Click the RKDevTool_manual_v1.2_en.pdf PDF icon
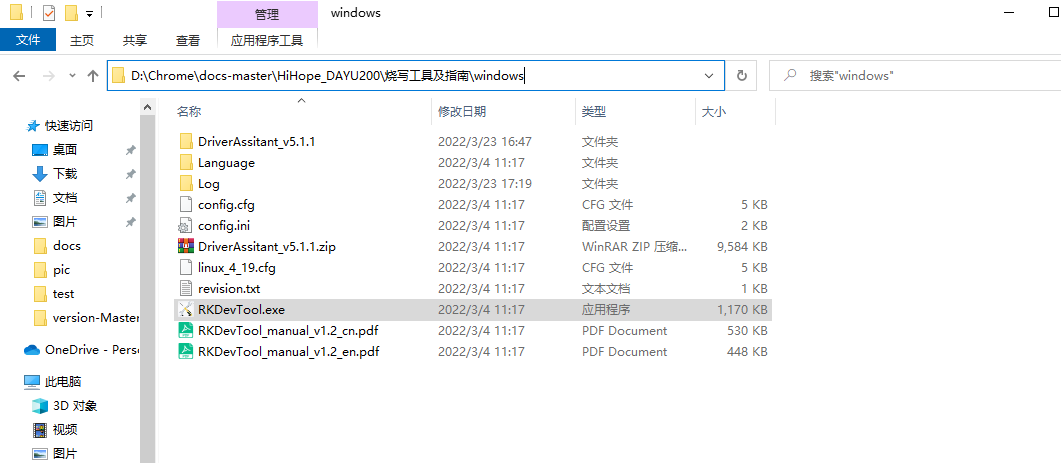The width and height of the screenshot is (1061, 463). [x=186, y=351]
